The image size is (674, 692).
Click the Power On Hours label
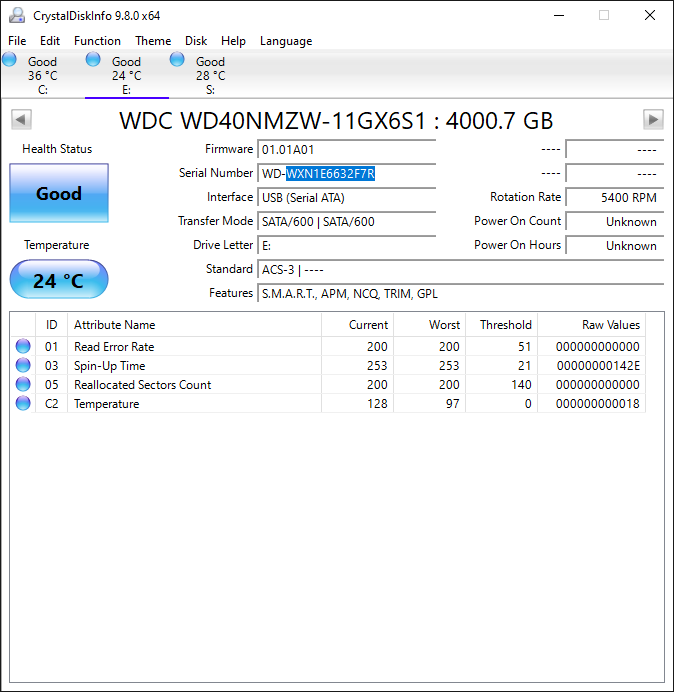pyautogui.click(x=517, y=245)
